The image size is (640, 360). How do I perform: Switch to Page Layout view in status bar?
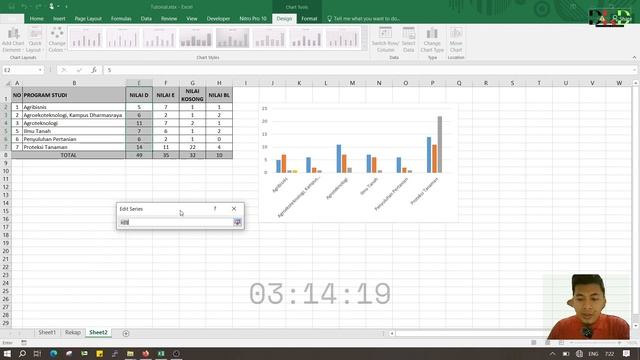coord(547,343)
